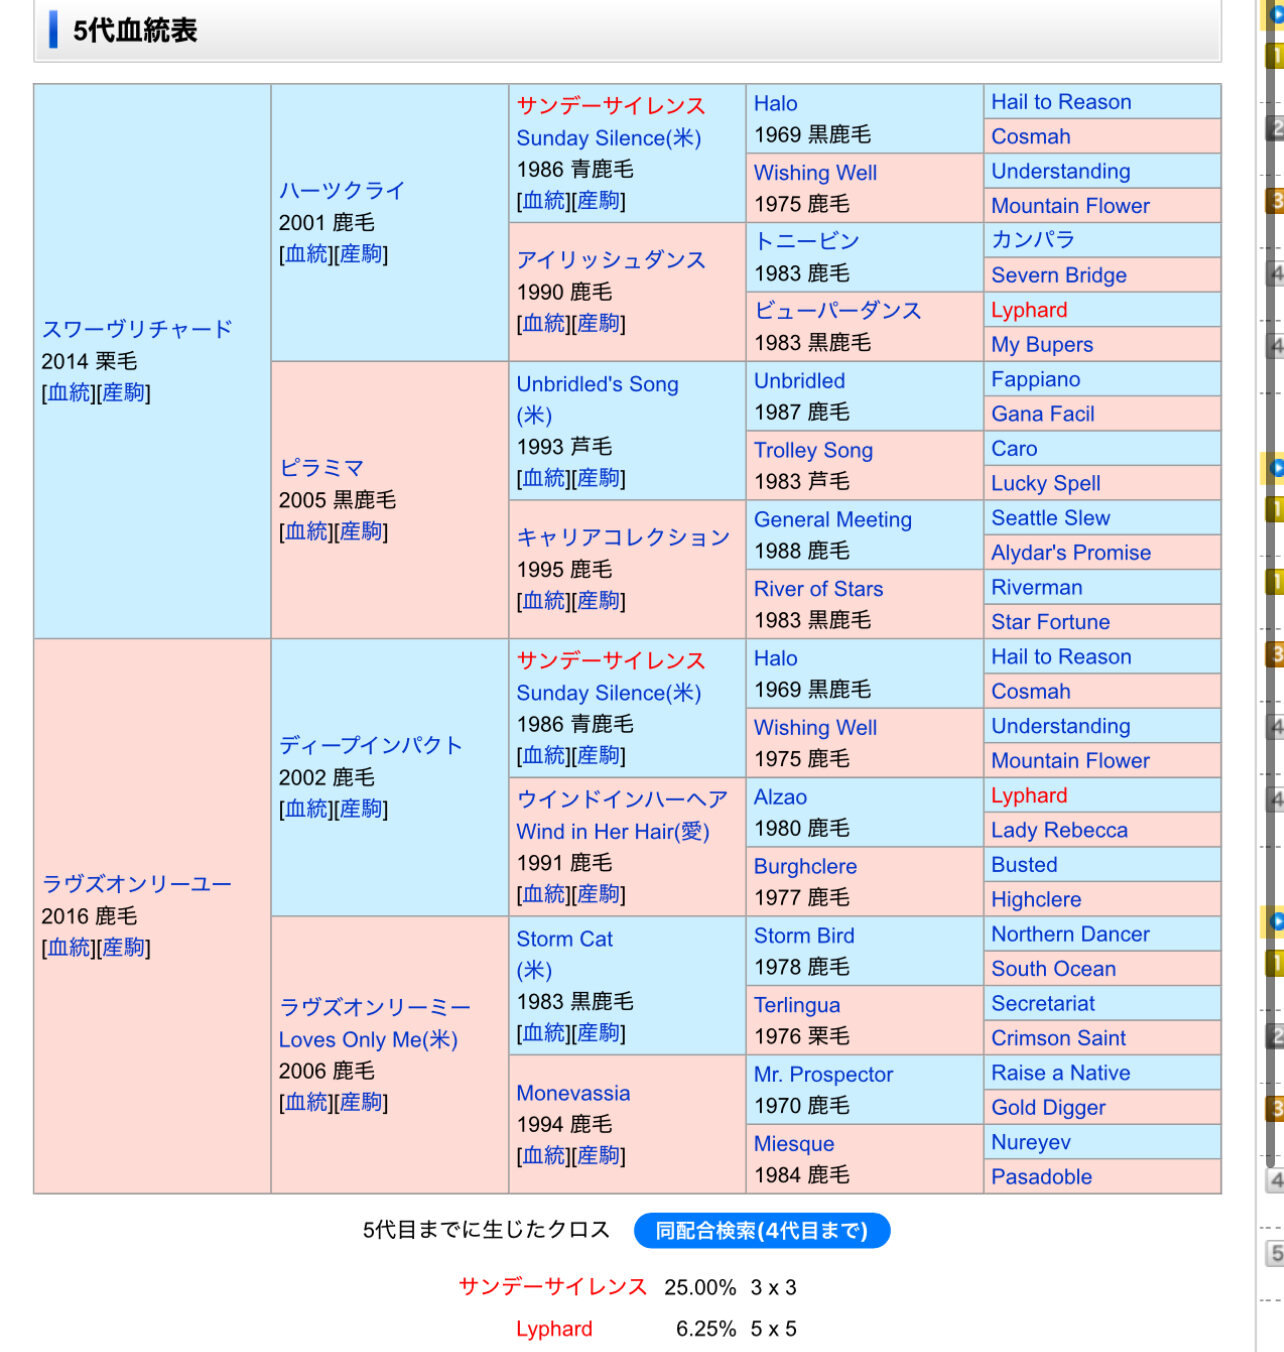
Task: Open Miesque horse link
Action: pyautogui.click(x=794, y=1144)
